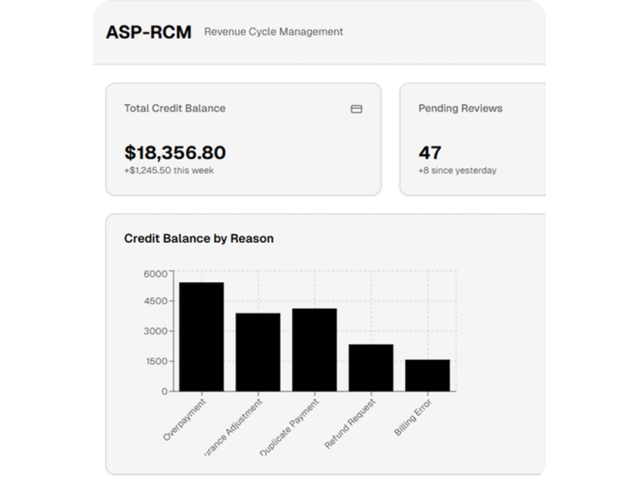Click the ASP-RCM logo title
This screenshot has width=640, height=480.
point(148,32)
